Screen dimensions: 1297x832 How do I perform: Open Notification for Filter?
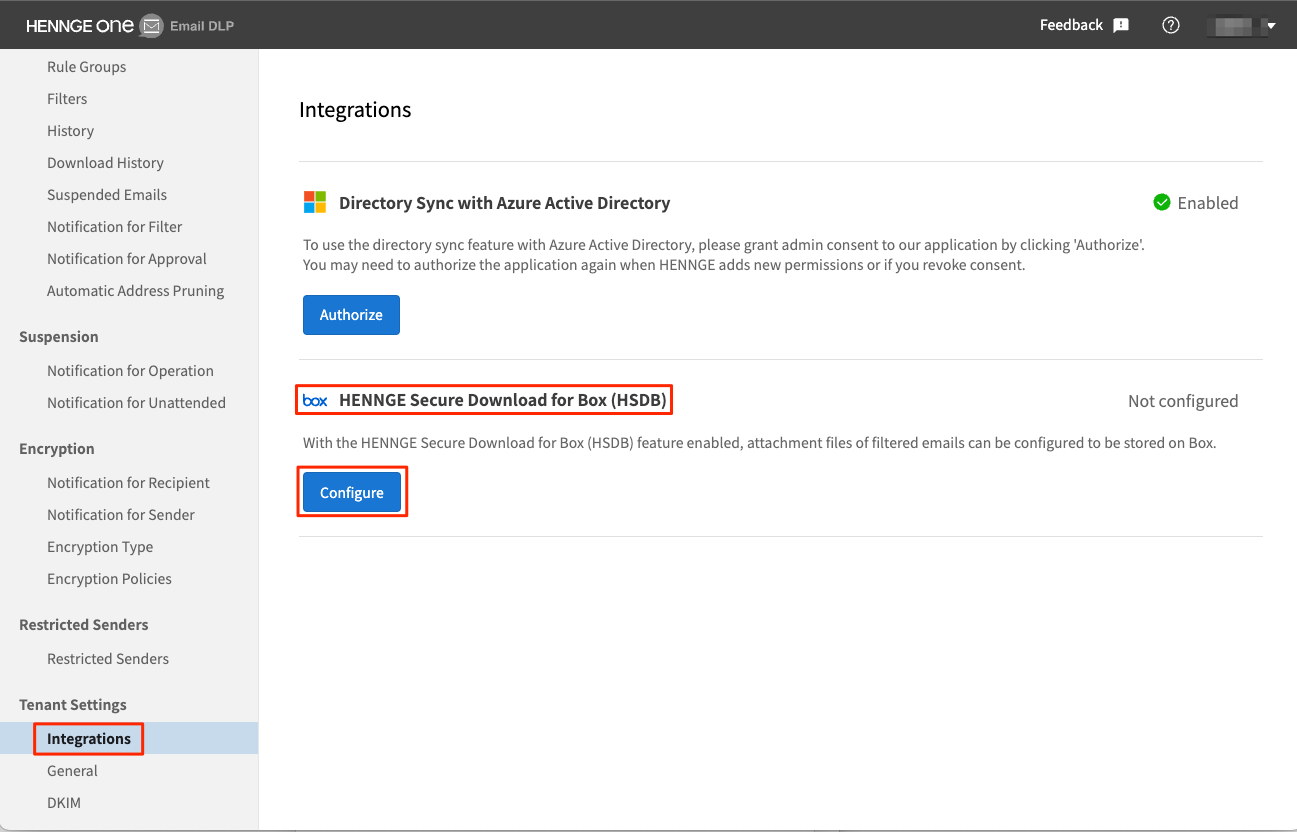tap(115, 227)
